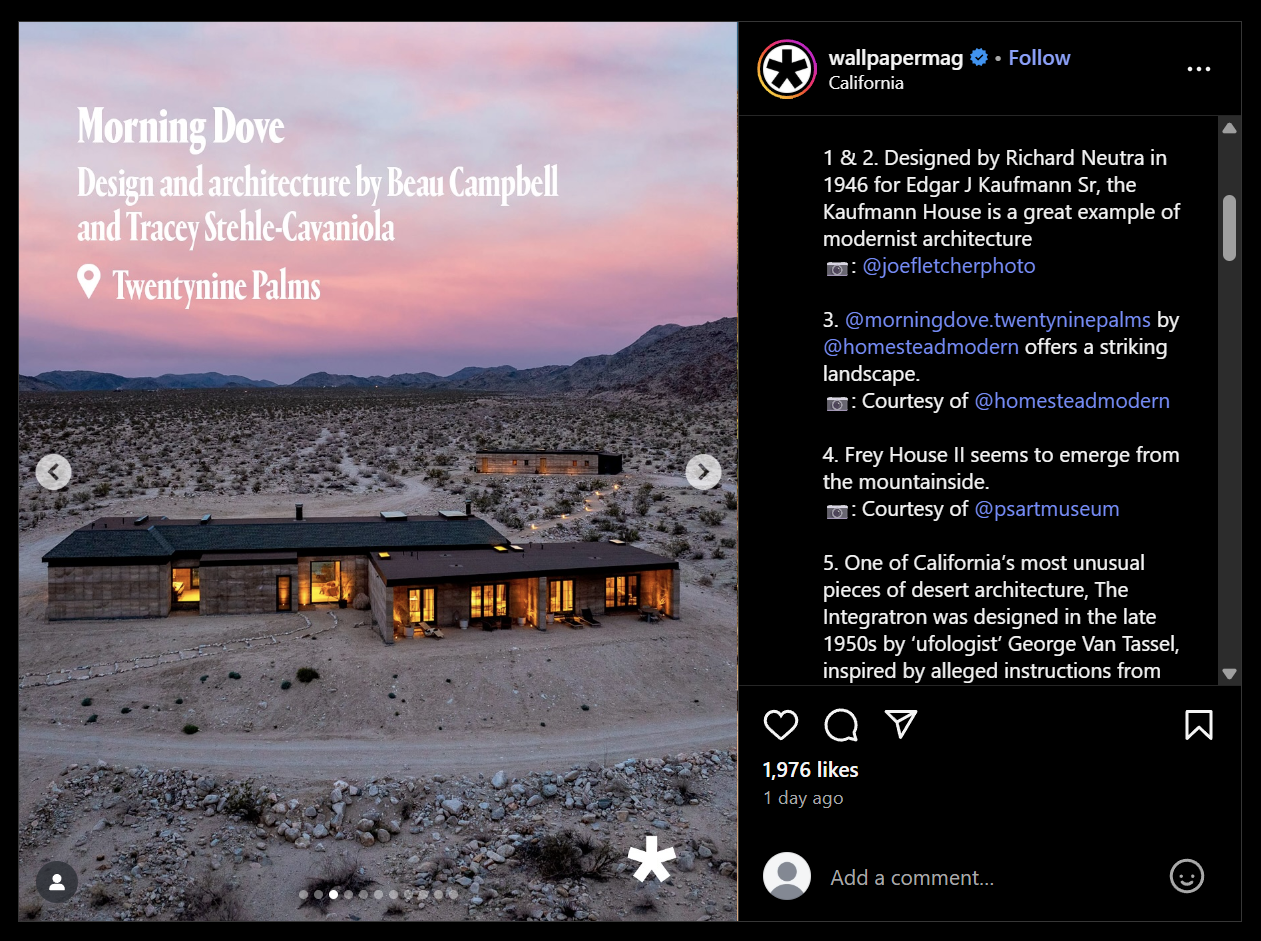Like the post with the heart icon
The image size is (1261, 941).
781,725
